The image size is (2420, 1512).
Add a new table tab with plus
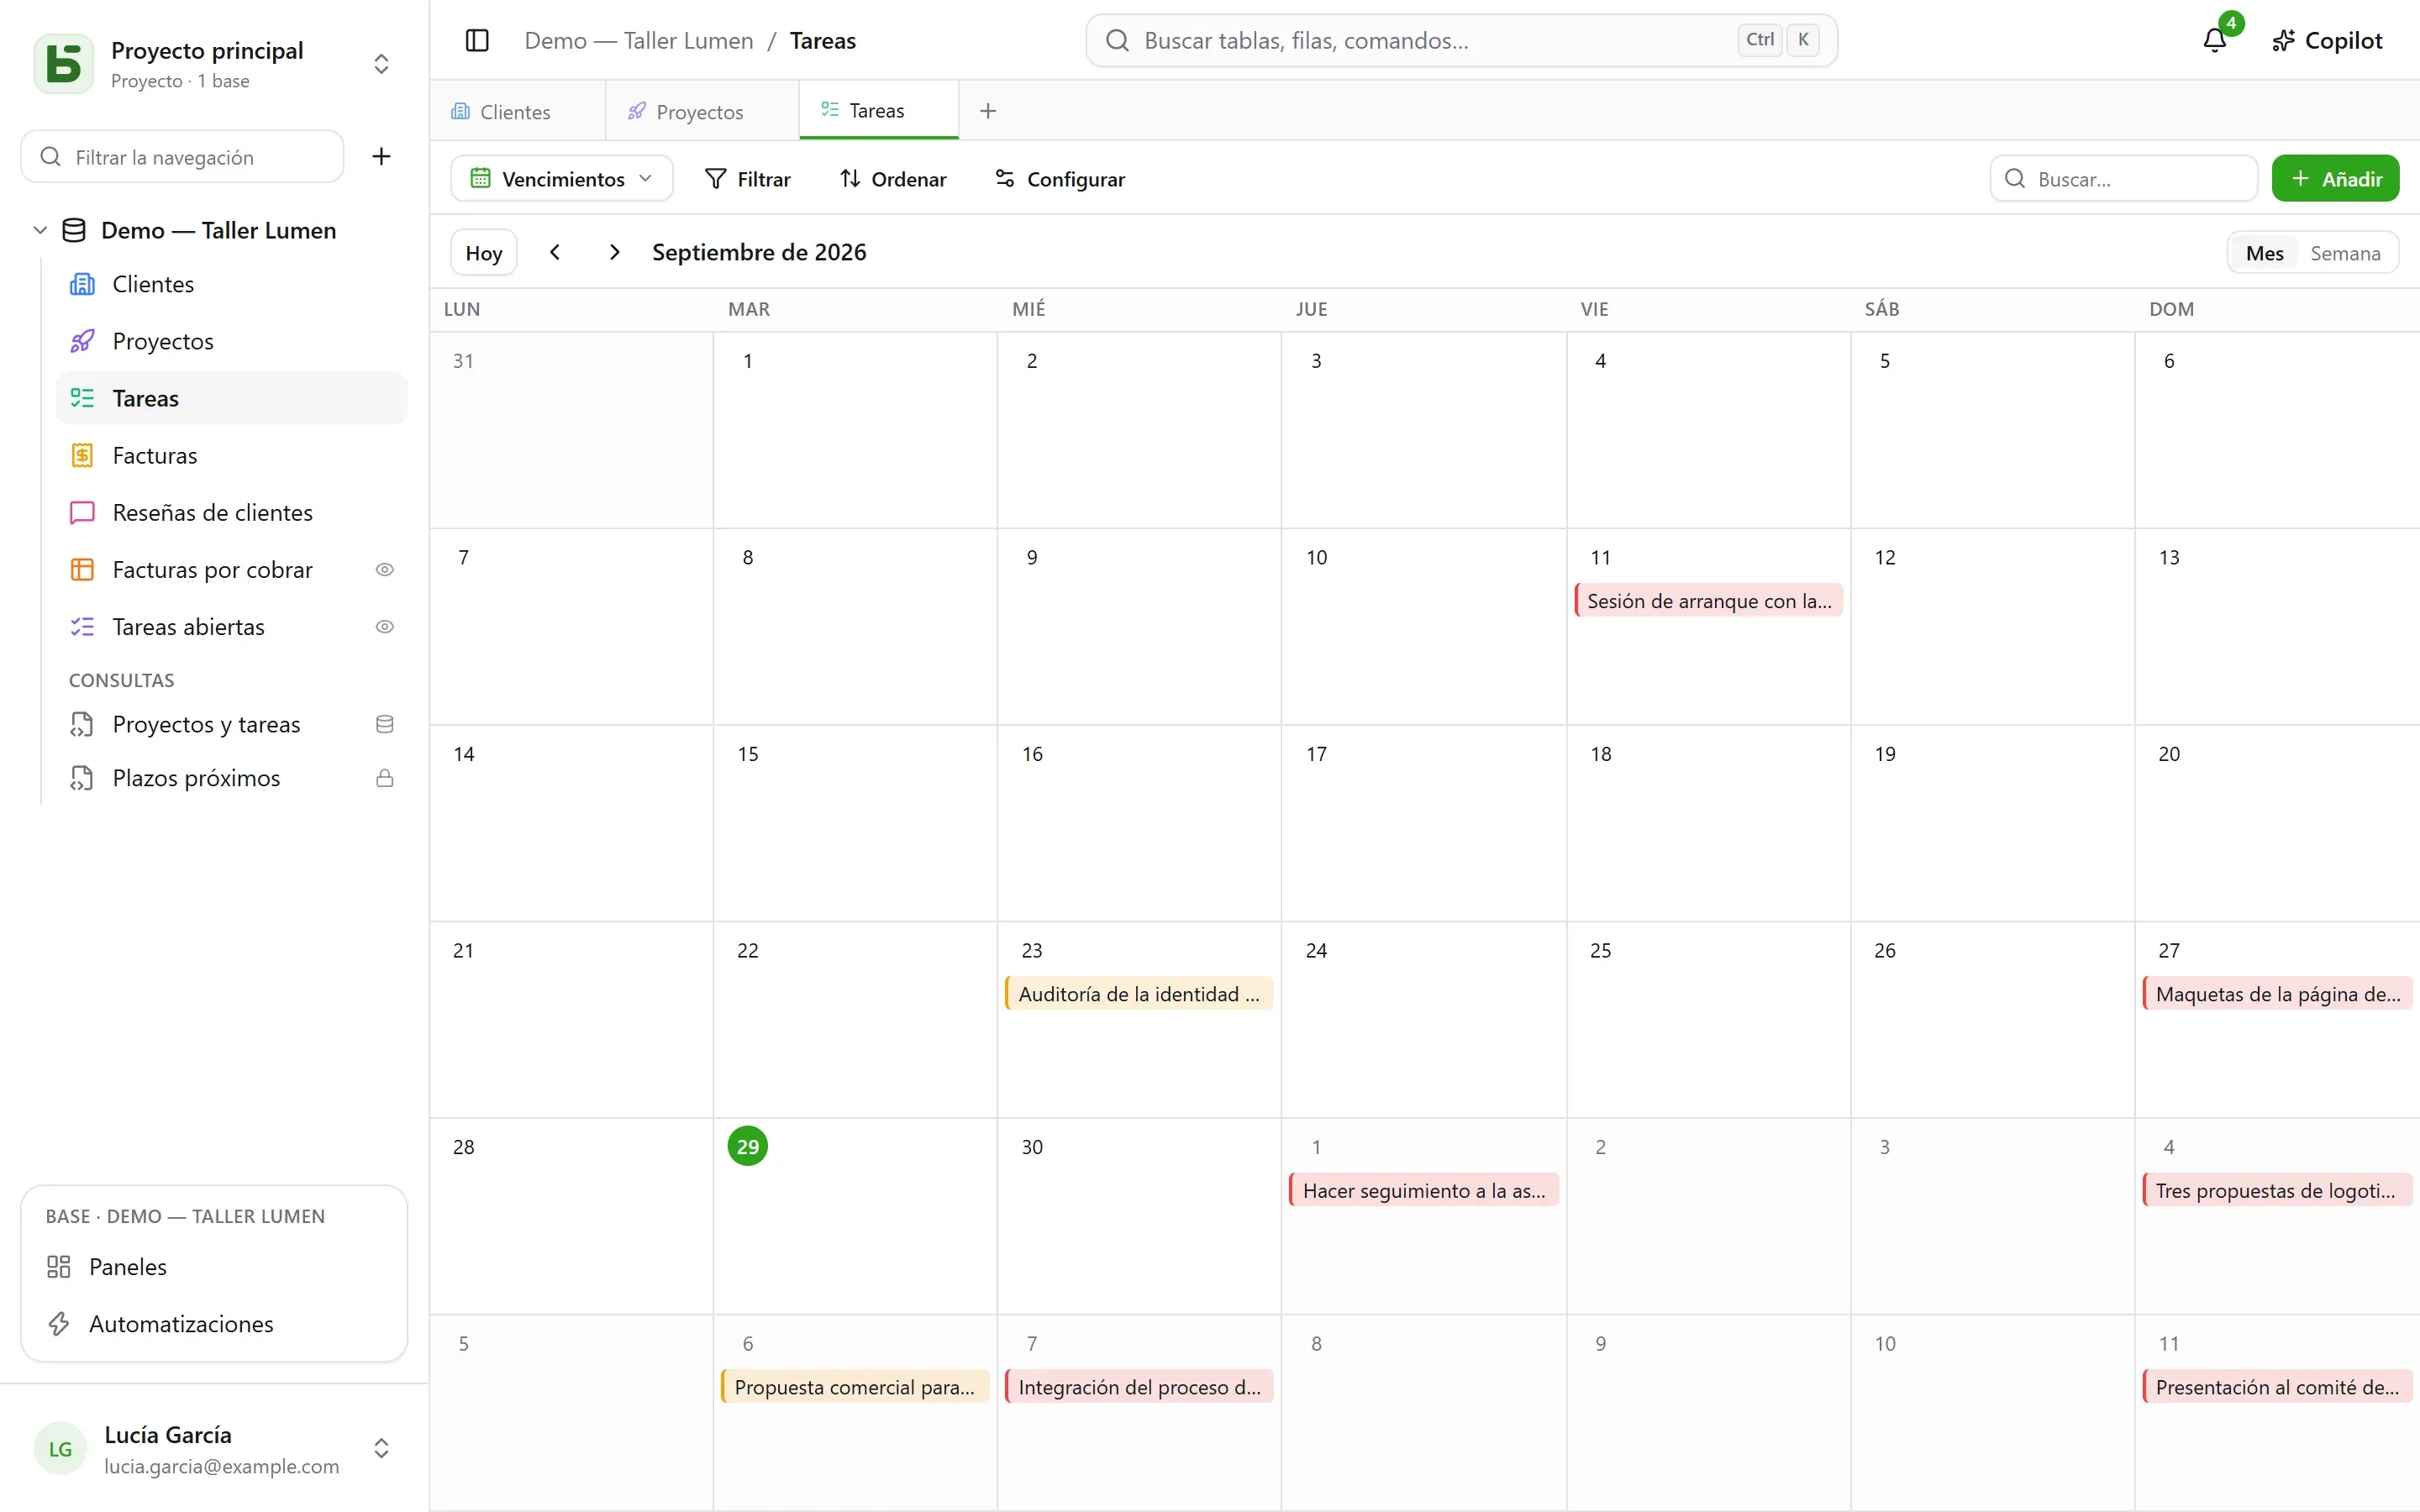click(988, 111)
